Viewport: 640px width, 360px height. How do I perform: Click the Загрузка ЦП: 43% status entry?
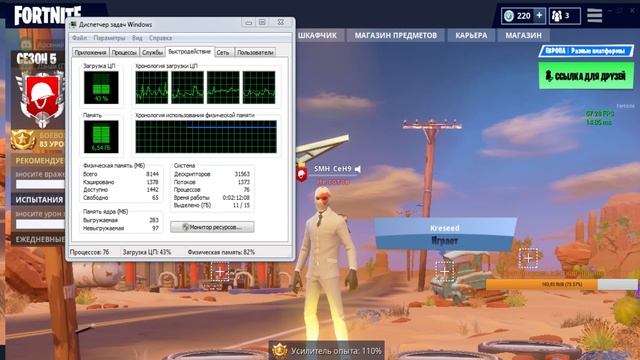(147, 252)
